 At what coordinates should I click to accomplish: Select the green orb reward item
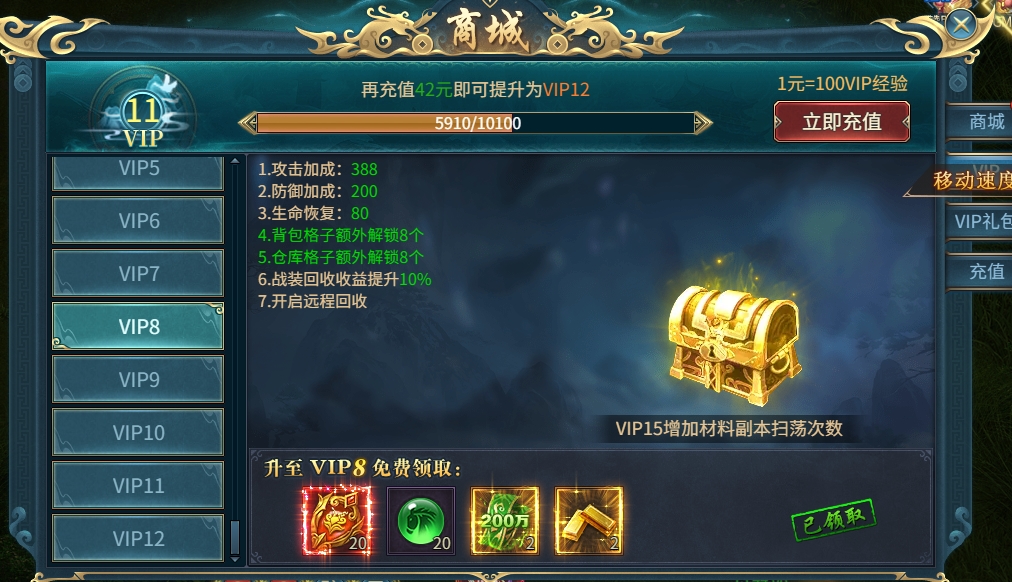tap(421, 521)
